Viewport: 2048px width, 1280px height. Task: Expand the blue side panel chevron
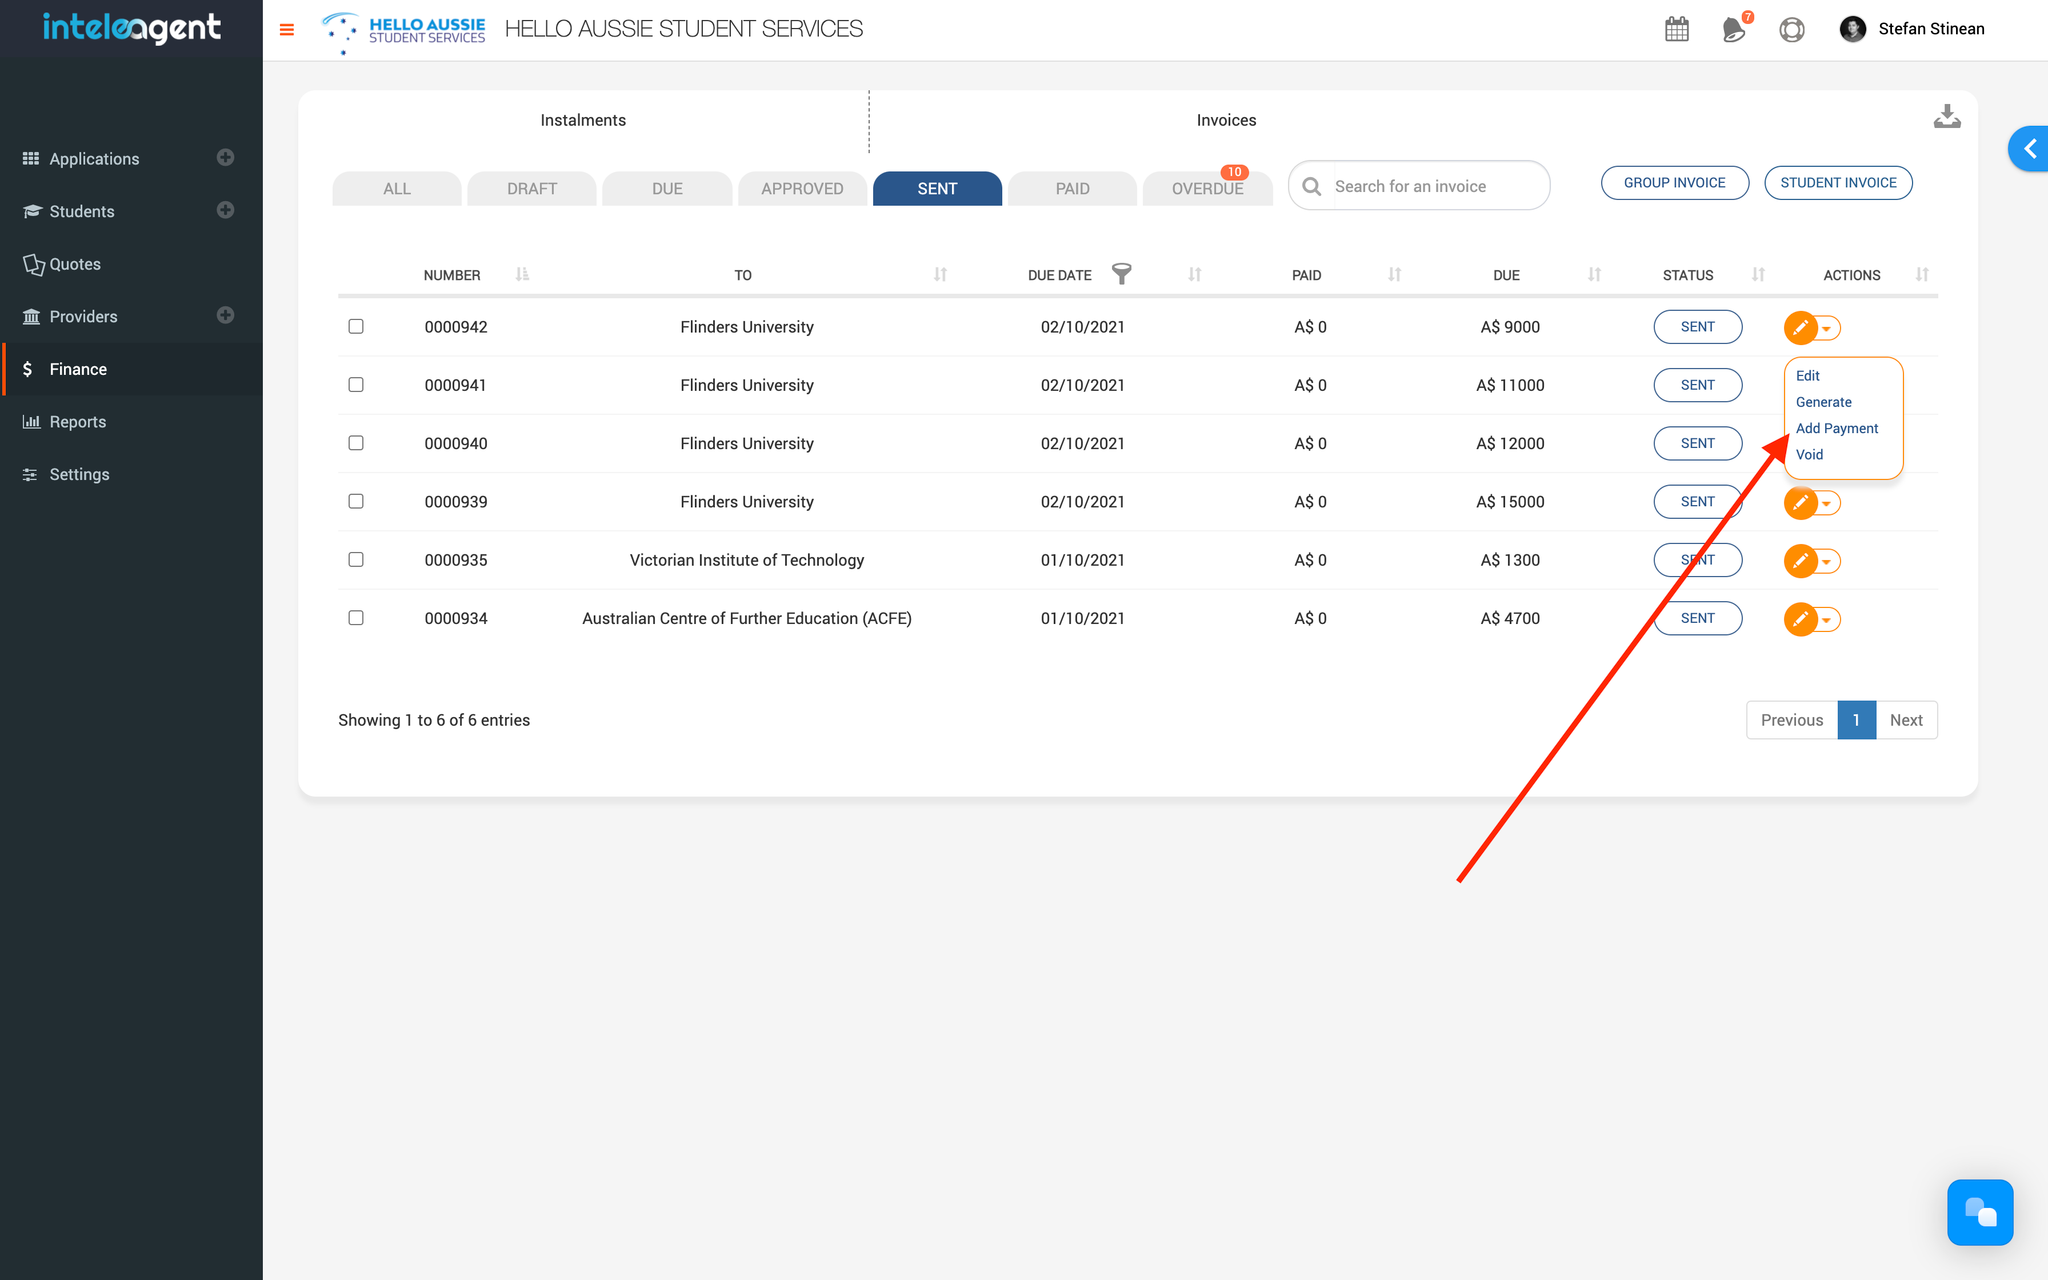pyautogui.click(x=2029, y=150)
